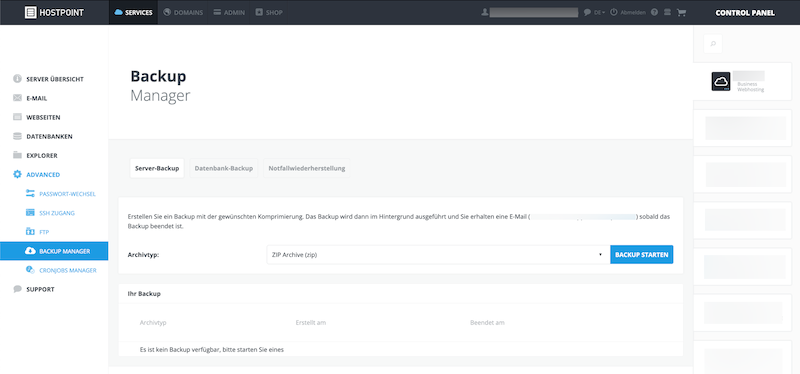Click the search box in right panel
The width and height of the screenshot is (800, 374).
pyautogui.click(x=713, y=44)
